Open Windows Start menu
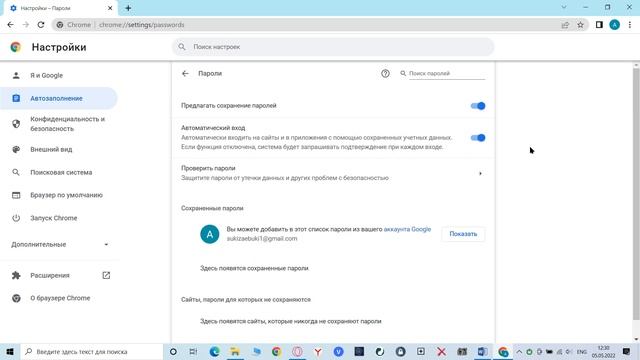 (10, 351)
